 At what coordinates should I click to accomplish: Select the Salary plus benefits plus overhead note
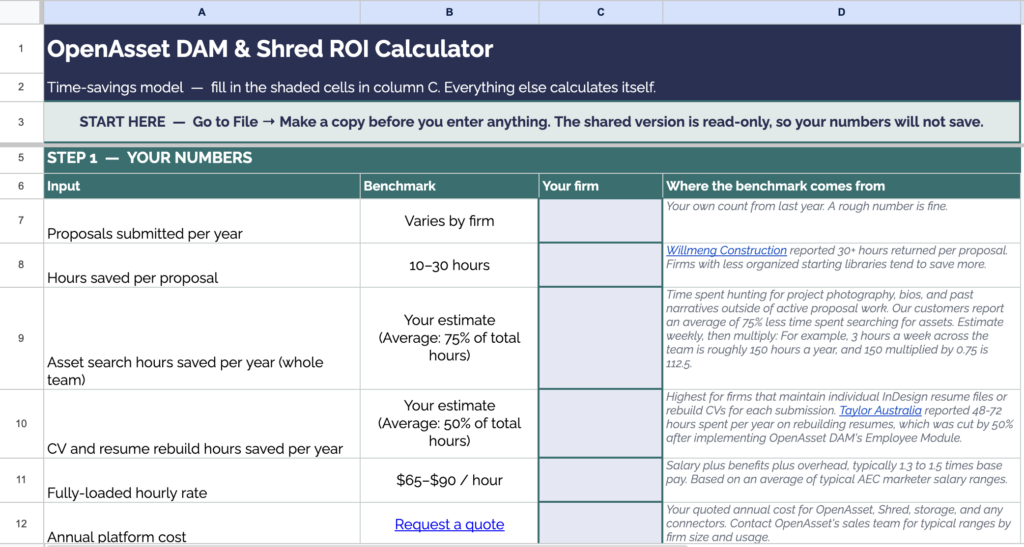point(841,480)
